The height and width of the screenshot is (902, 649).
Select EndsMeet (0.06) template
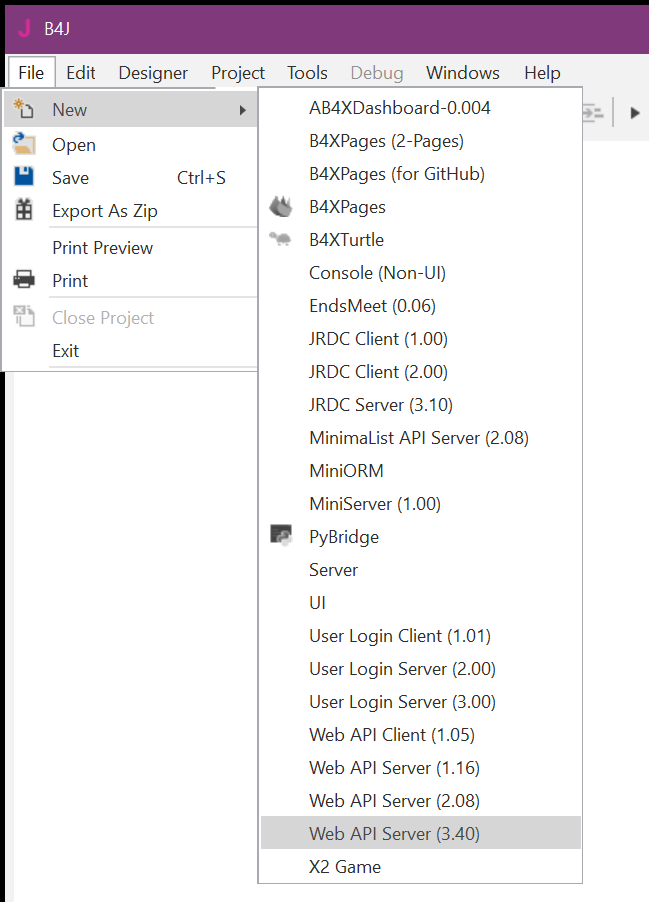click(x=421, y=305)
